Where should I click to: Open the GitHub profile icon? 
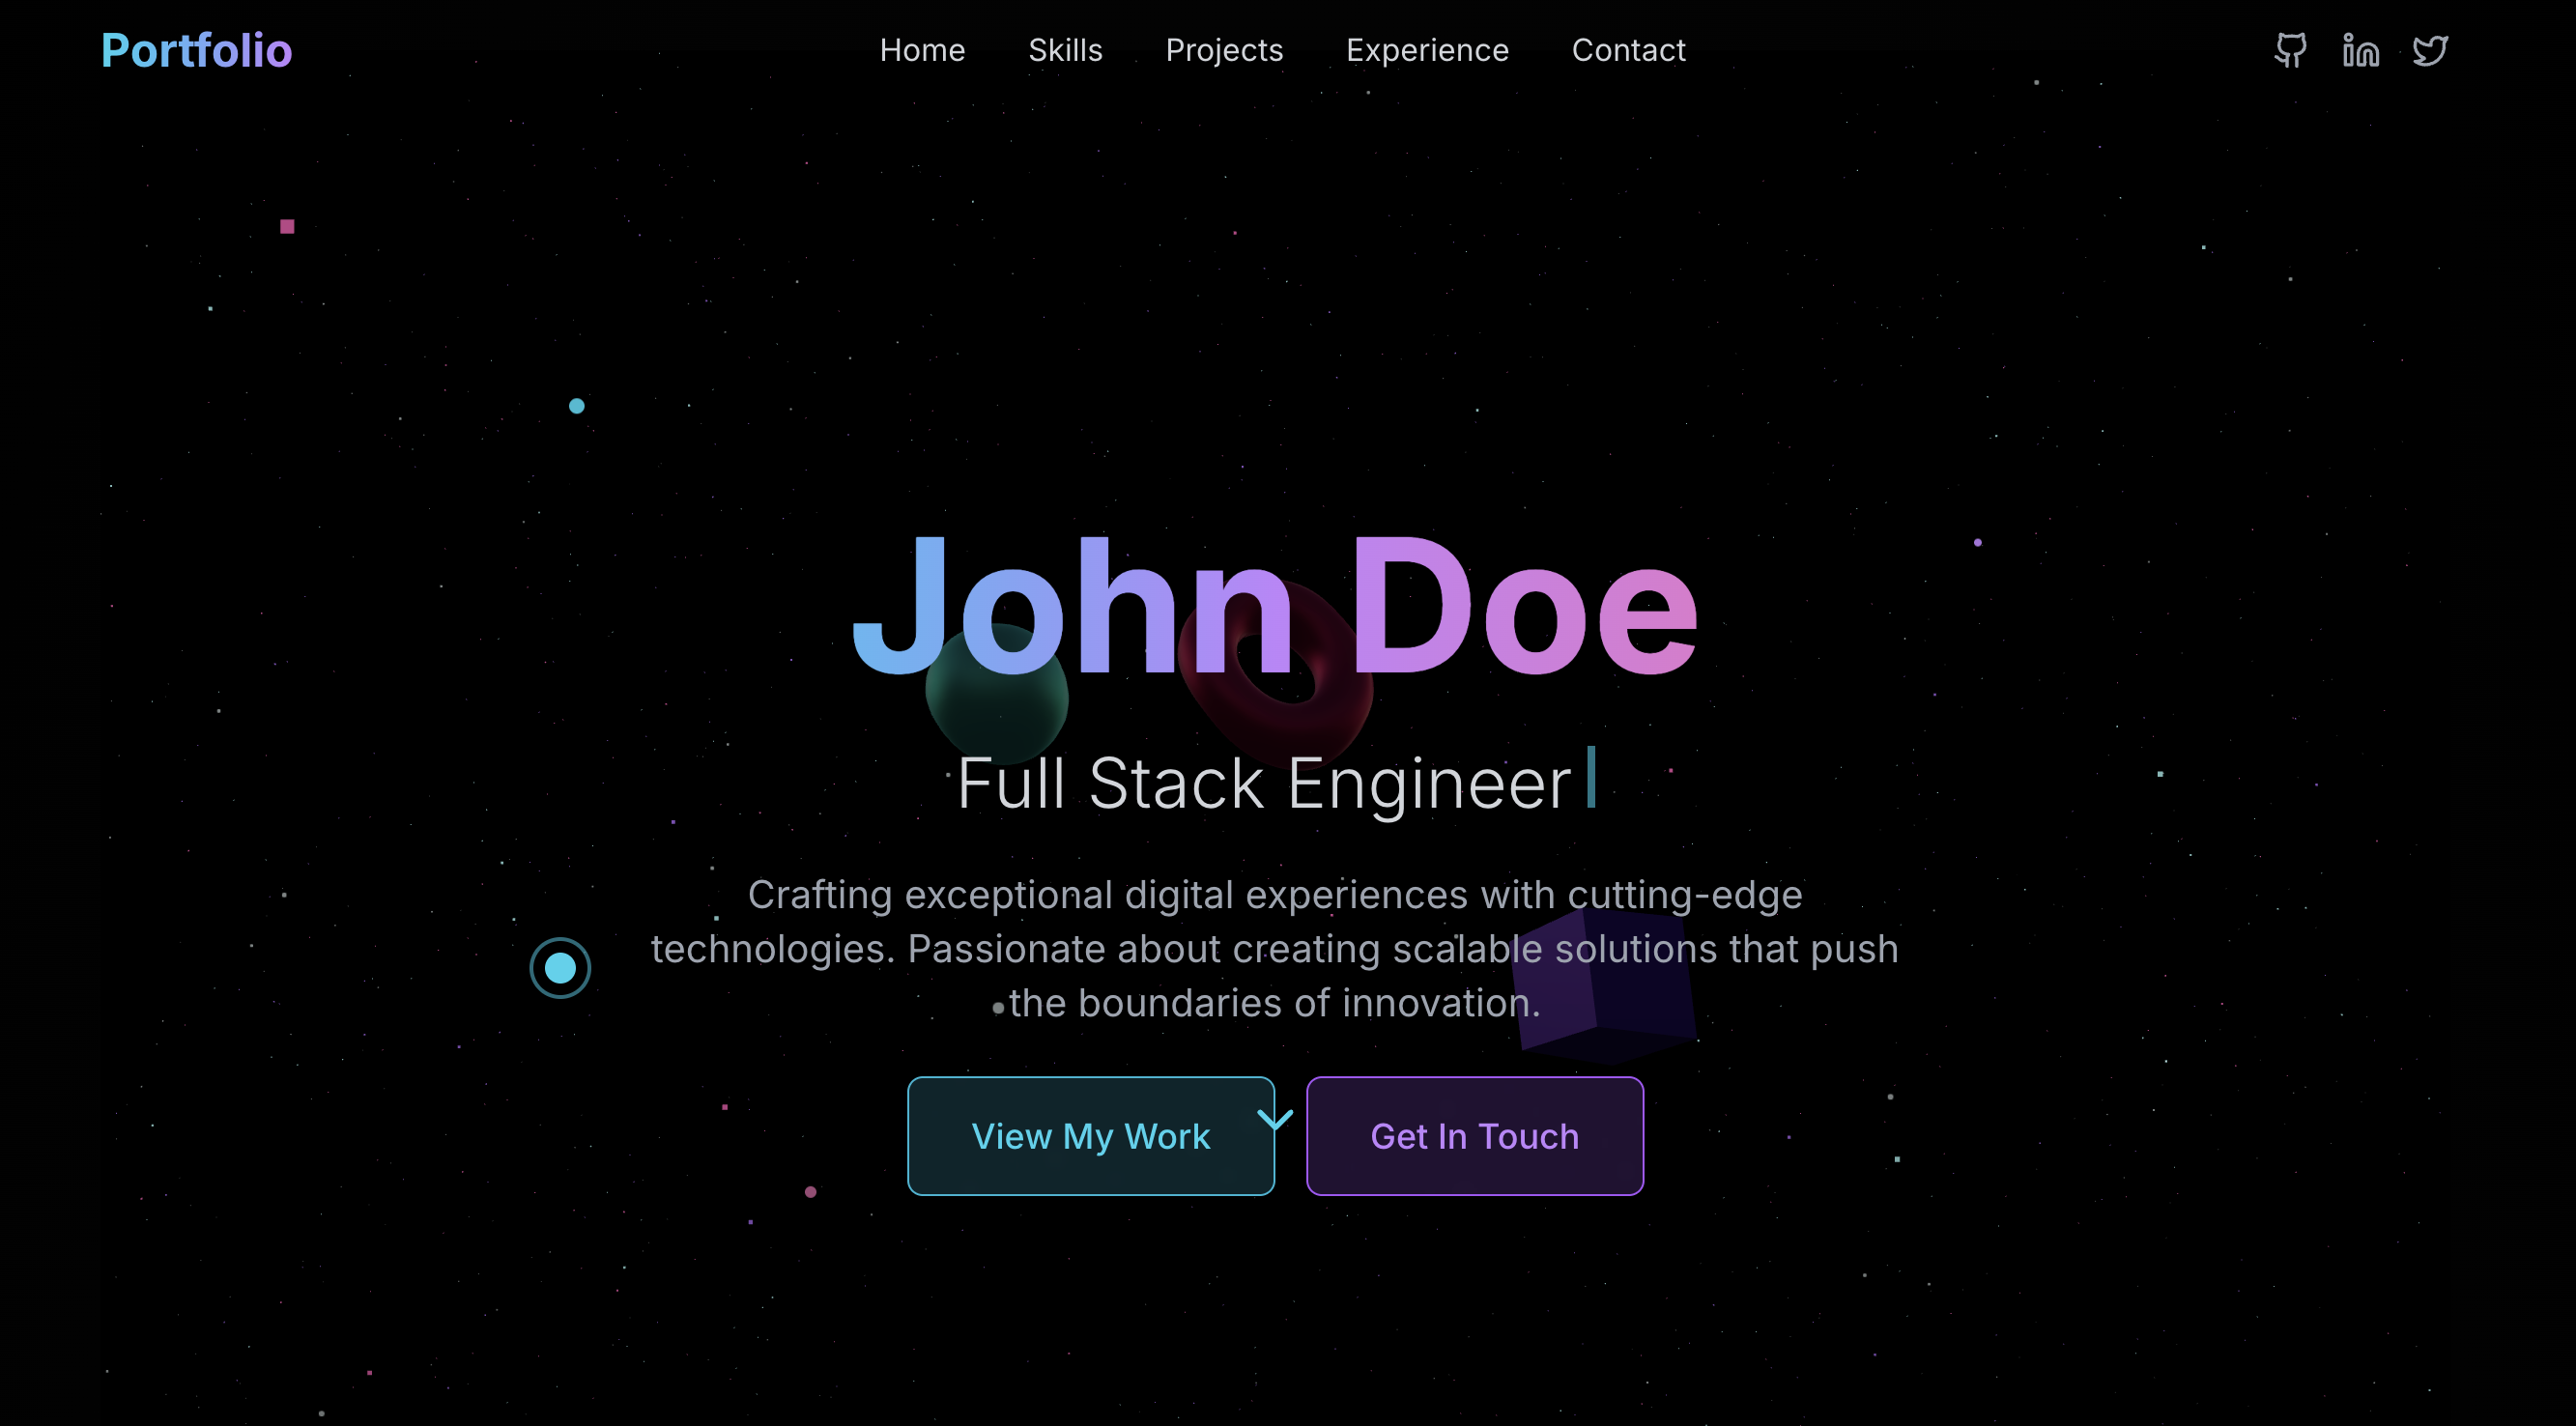click(2290, 50)
